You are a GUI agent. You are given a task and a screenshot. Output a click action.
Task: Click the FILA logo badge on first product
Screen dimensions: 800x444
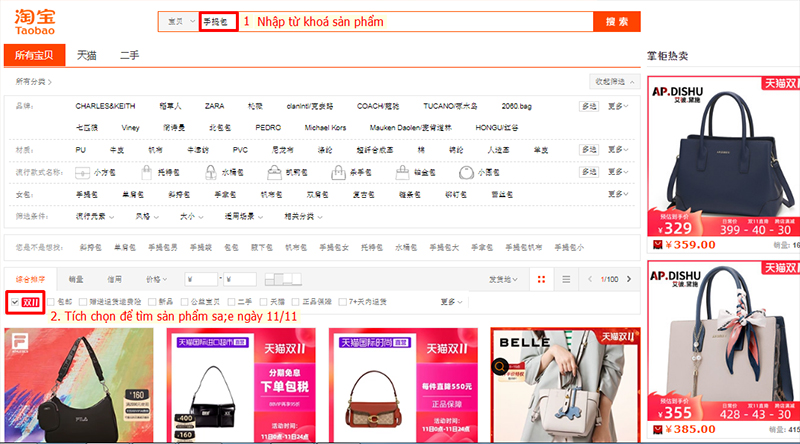point(20,342)
